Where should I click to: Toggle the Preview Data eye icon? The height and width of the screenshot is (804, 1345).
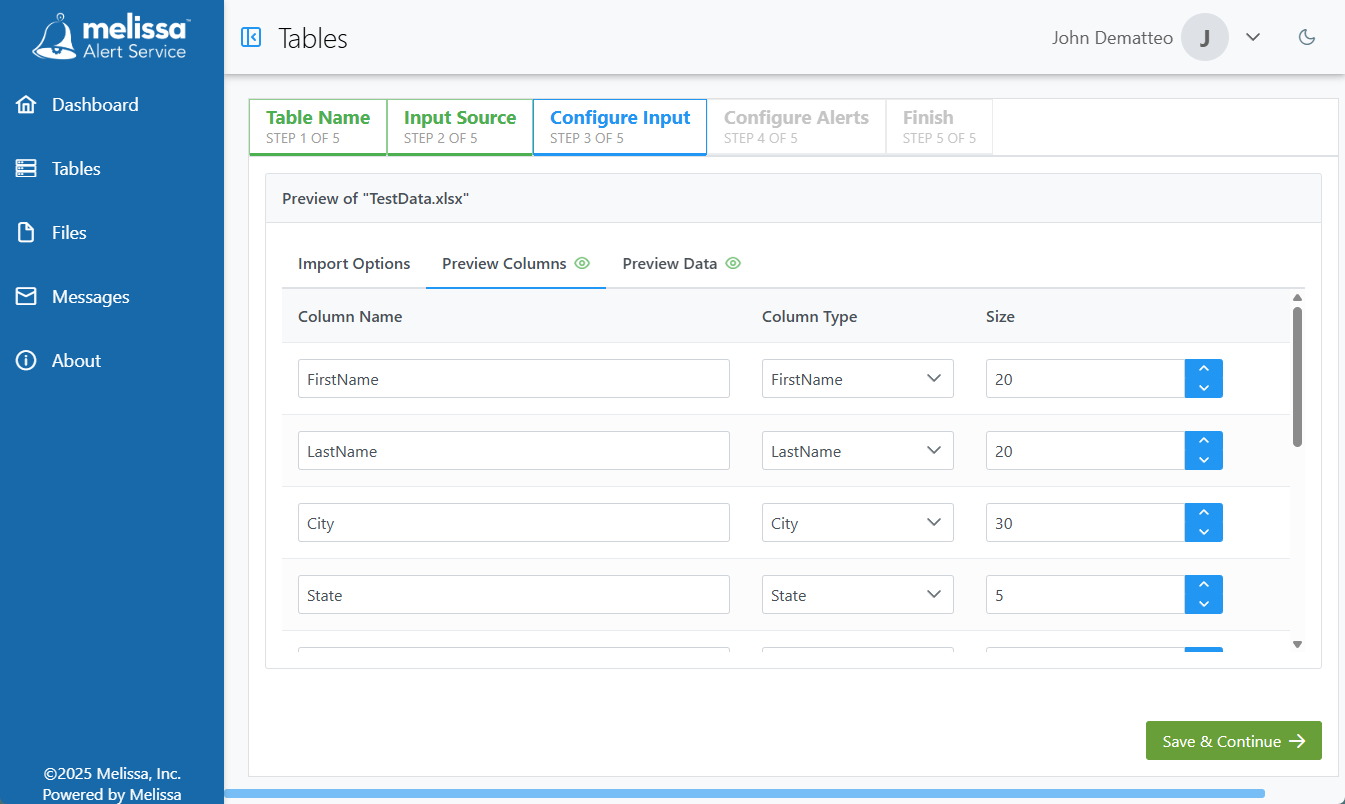733,263
